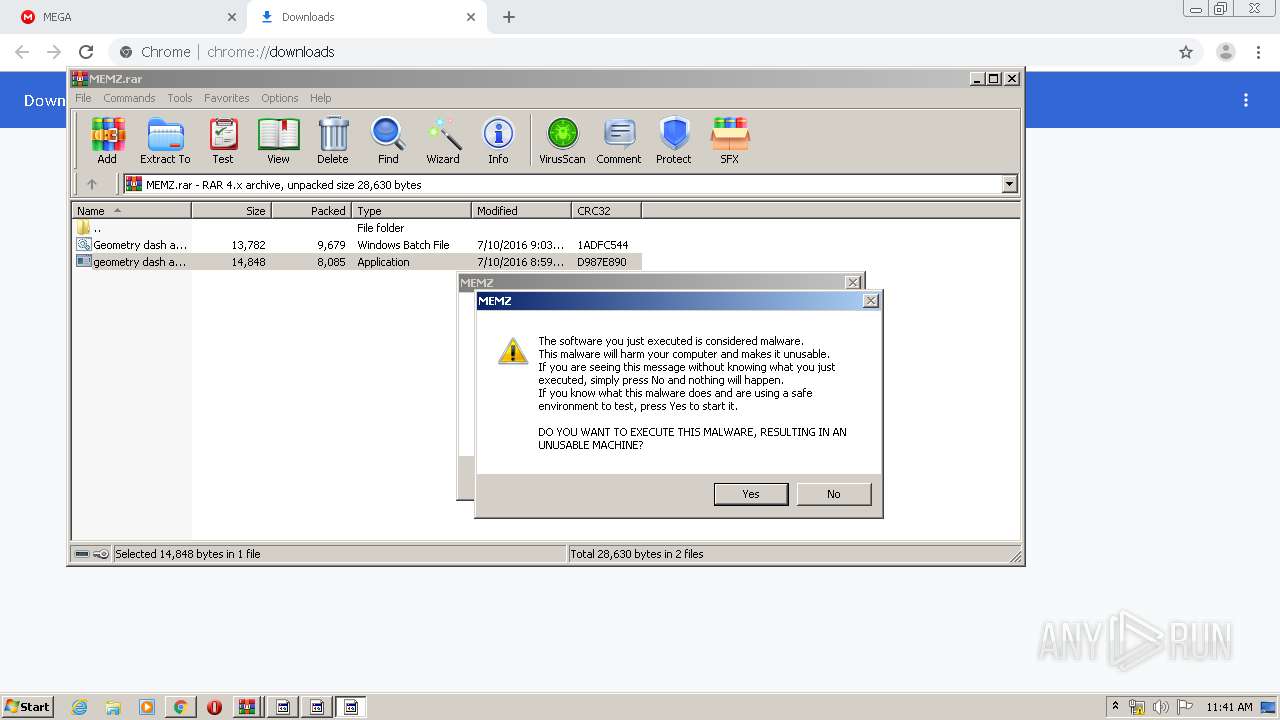Sort by the CRC32 column header
Viewport: 1280px width, 720px height.
[606, 210]
